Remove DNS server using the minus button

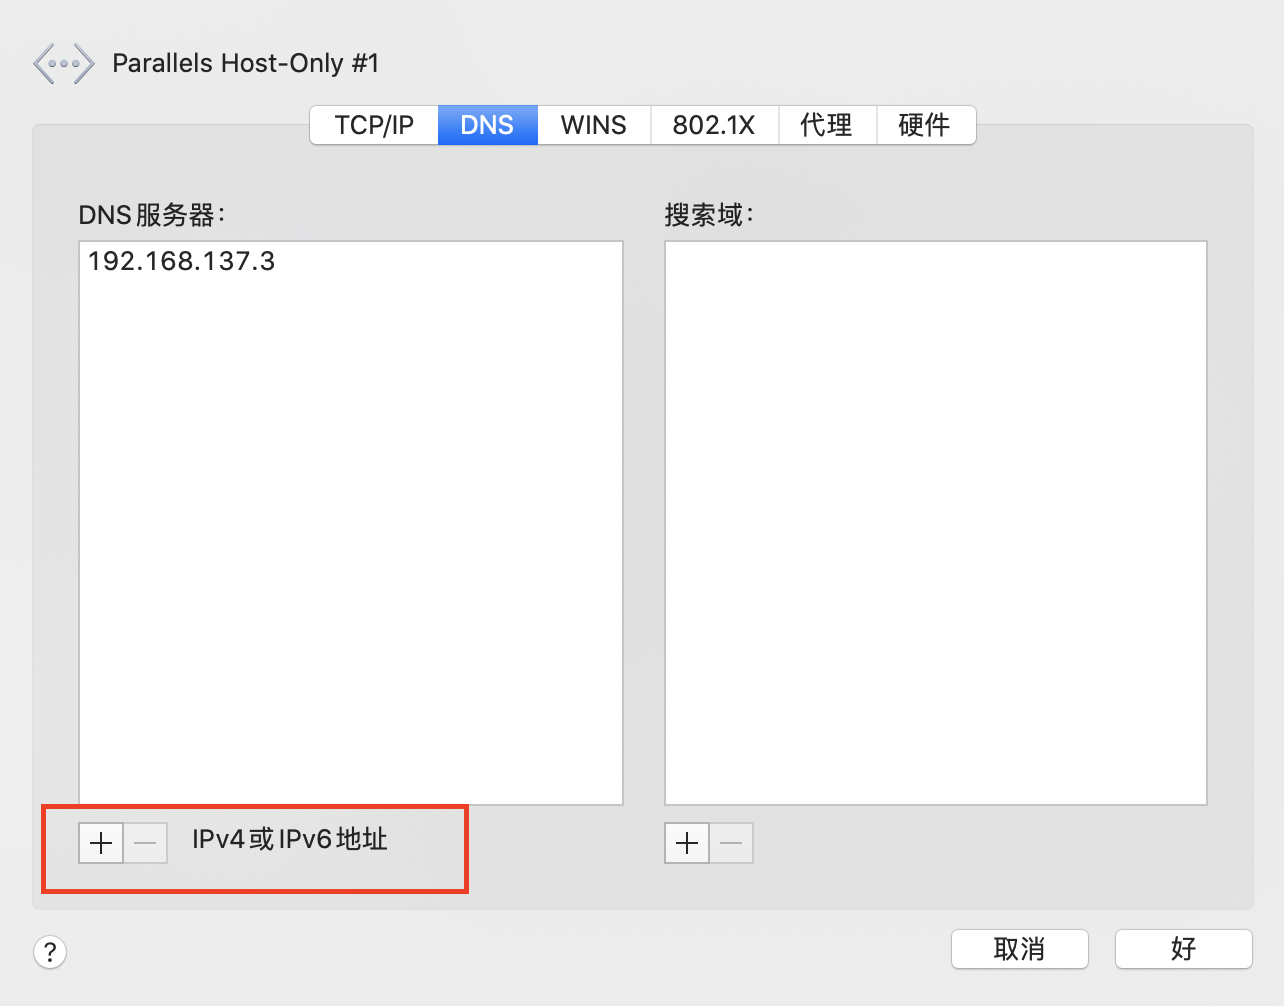(x=145, y=843)
